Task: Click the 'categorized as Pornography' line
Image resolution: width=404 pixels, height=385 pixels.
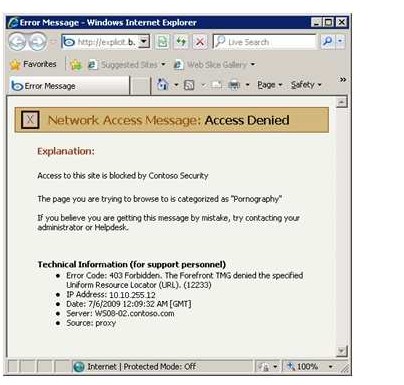Action: click(x=160, y=199)
